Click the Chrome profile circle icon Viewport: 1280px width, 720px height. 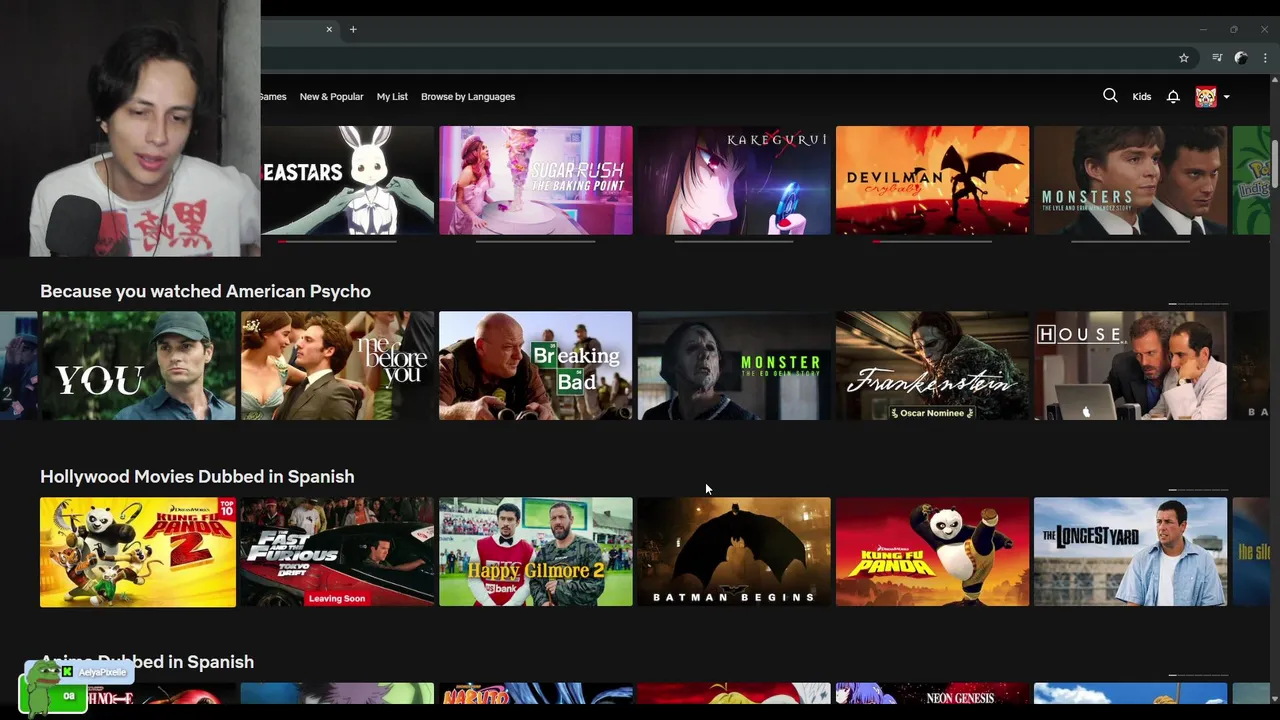[x=1241, y=58]
